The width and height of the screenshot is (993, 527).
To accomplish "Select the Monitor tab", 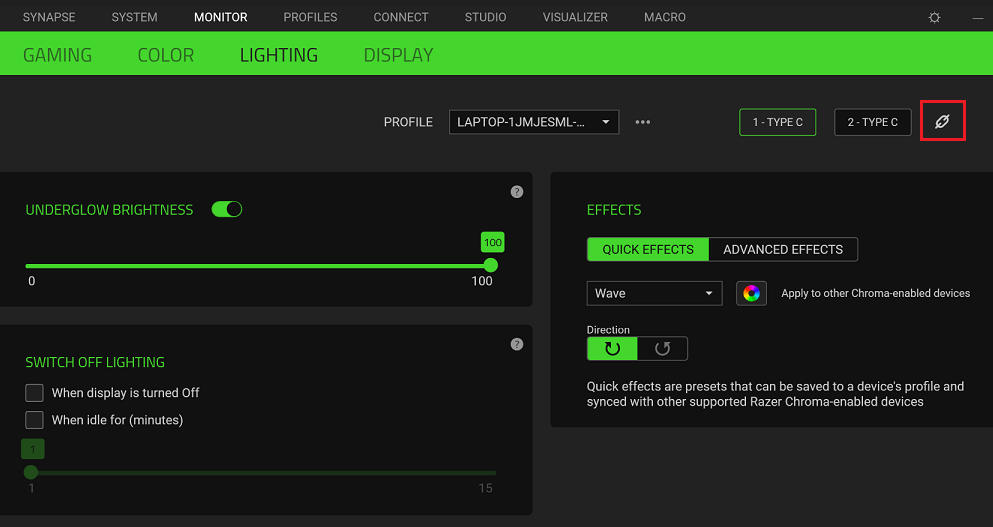I will (220, 17).
